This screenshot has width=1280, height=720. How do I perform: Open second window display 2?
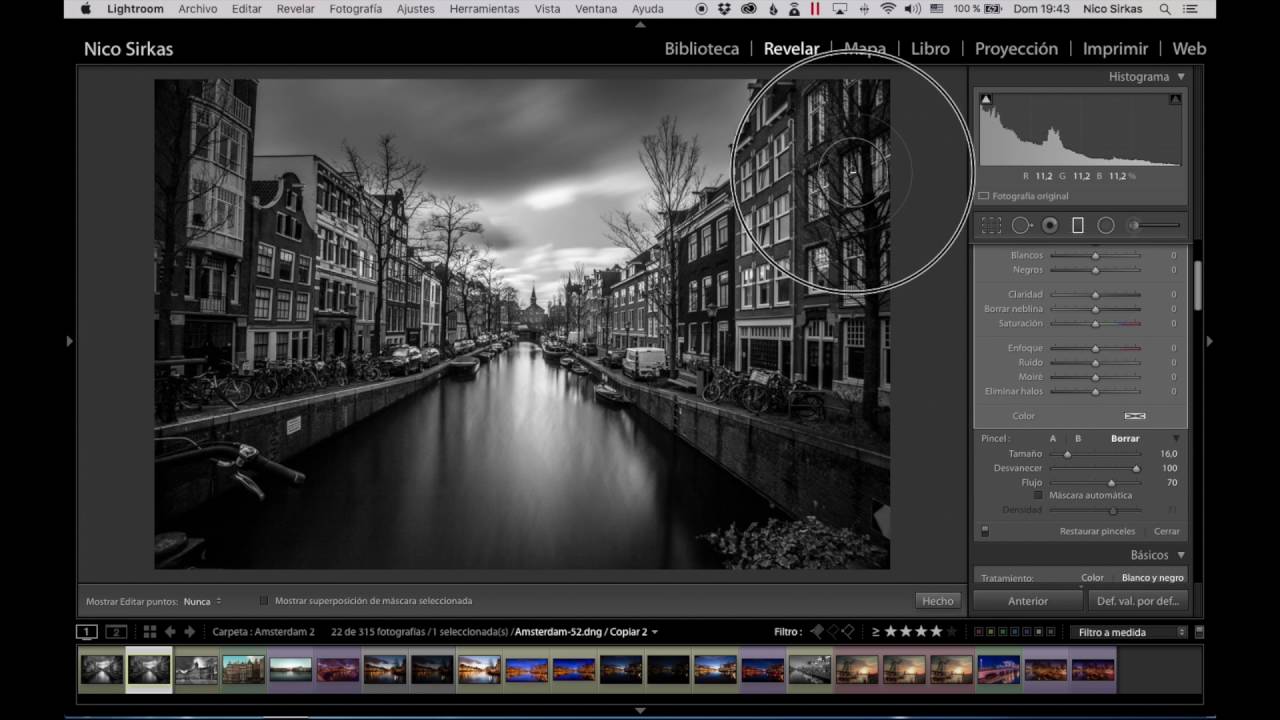tap(117, 632)
